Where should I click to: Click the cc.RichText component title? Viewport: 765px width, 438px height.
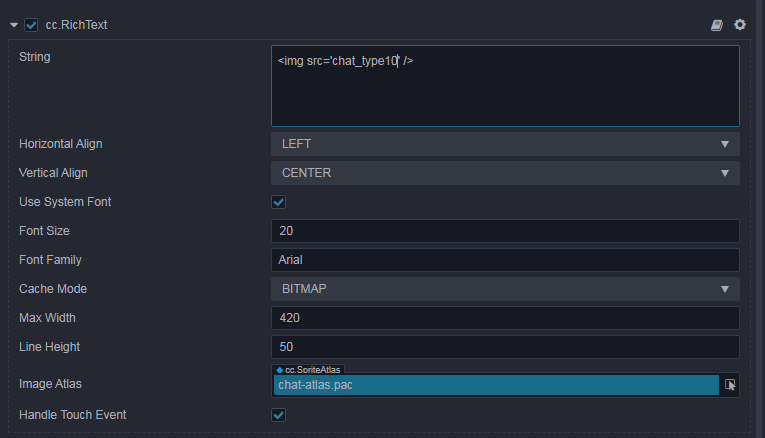click(76, 24)
